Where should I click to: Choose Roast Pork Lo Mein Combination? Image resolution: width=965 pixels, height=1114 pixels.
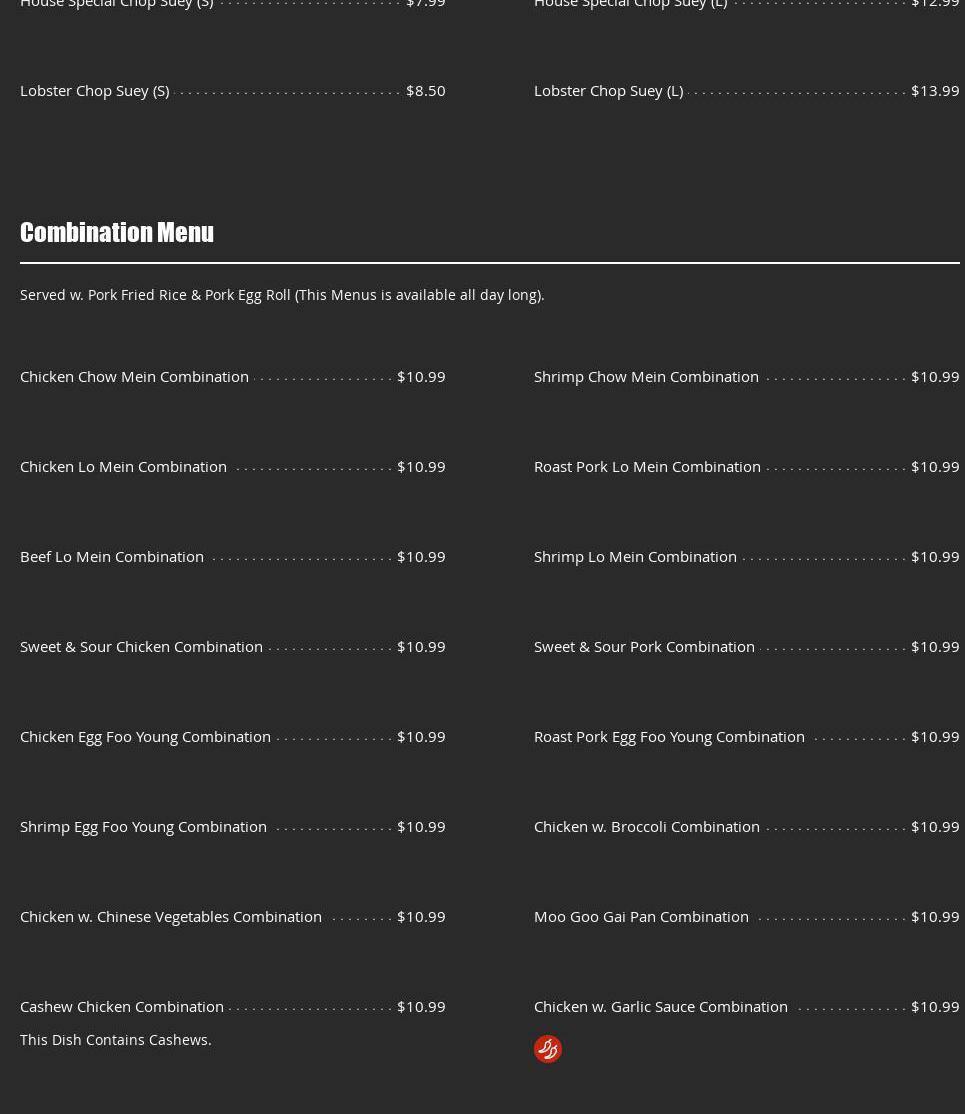pyautogui.click(x=647, y=466)
